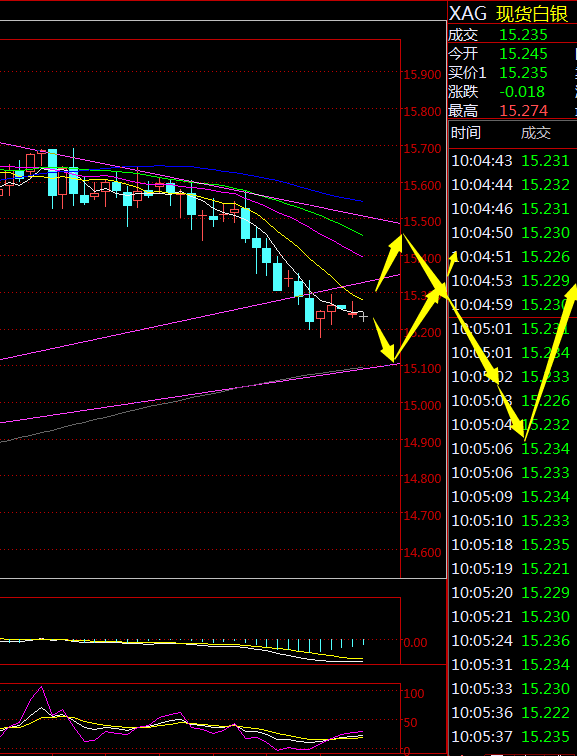This screenshot has height=756, width=577.
Task: Click the 时间 column header
Action: tap(466, 133)
